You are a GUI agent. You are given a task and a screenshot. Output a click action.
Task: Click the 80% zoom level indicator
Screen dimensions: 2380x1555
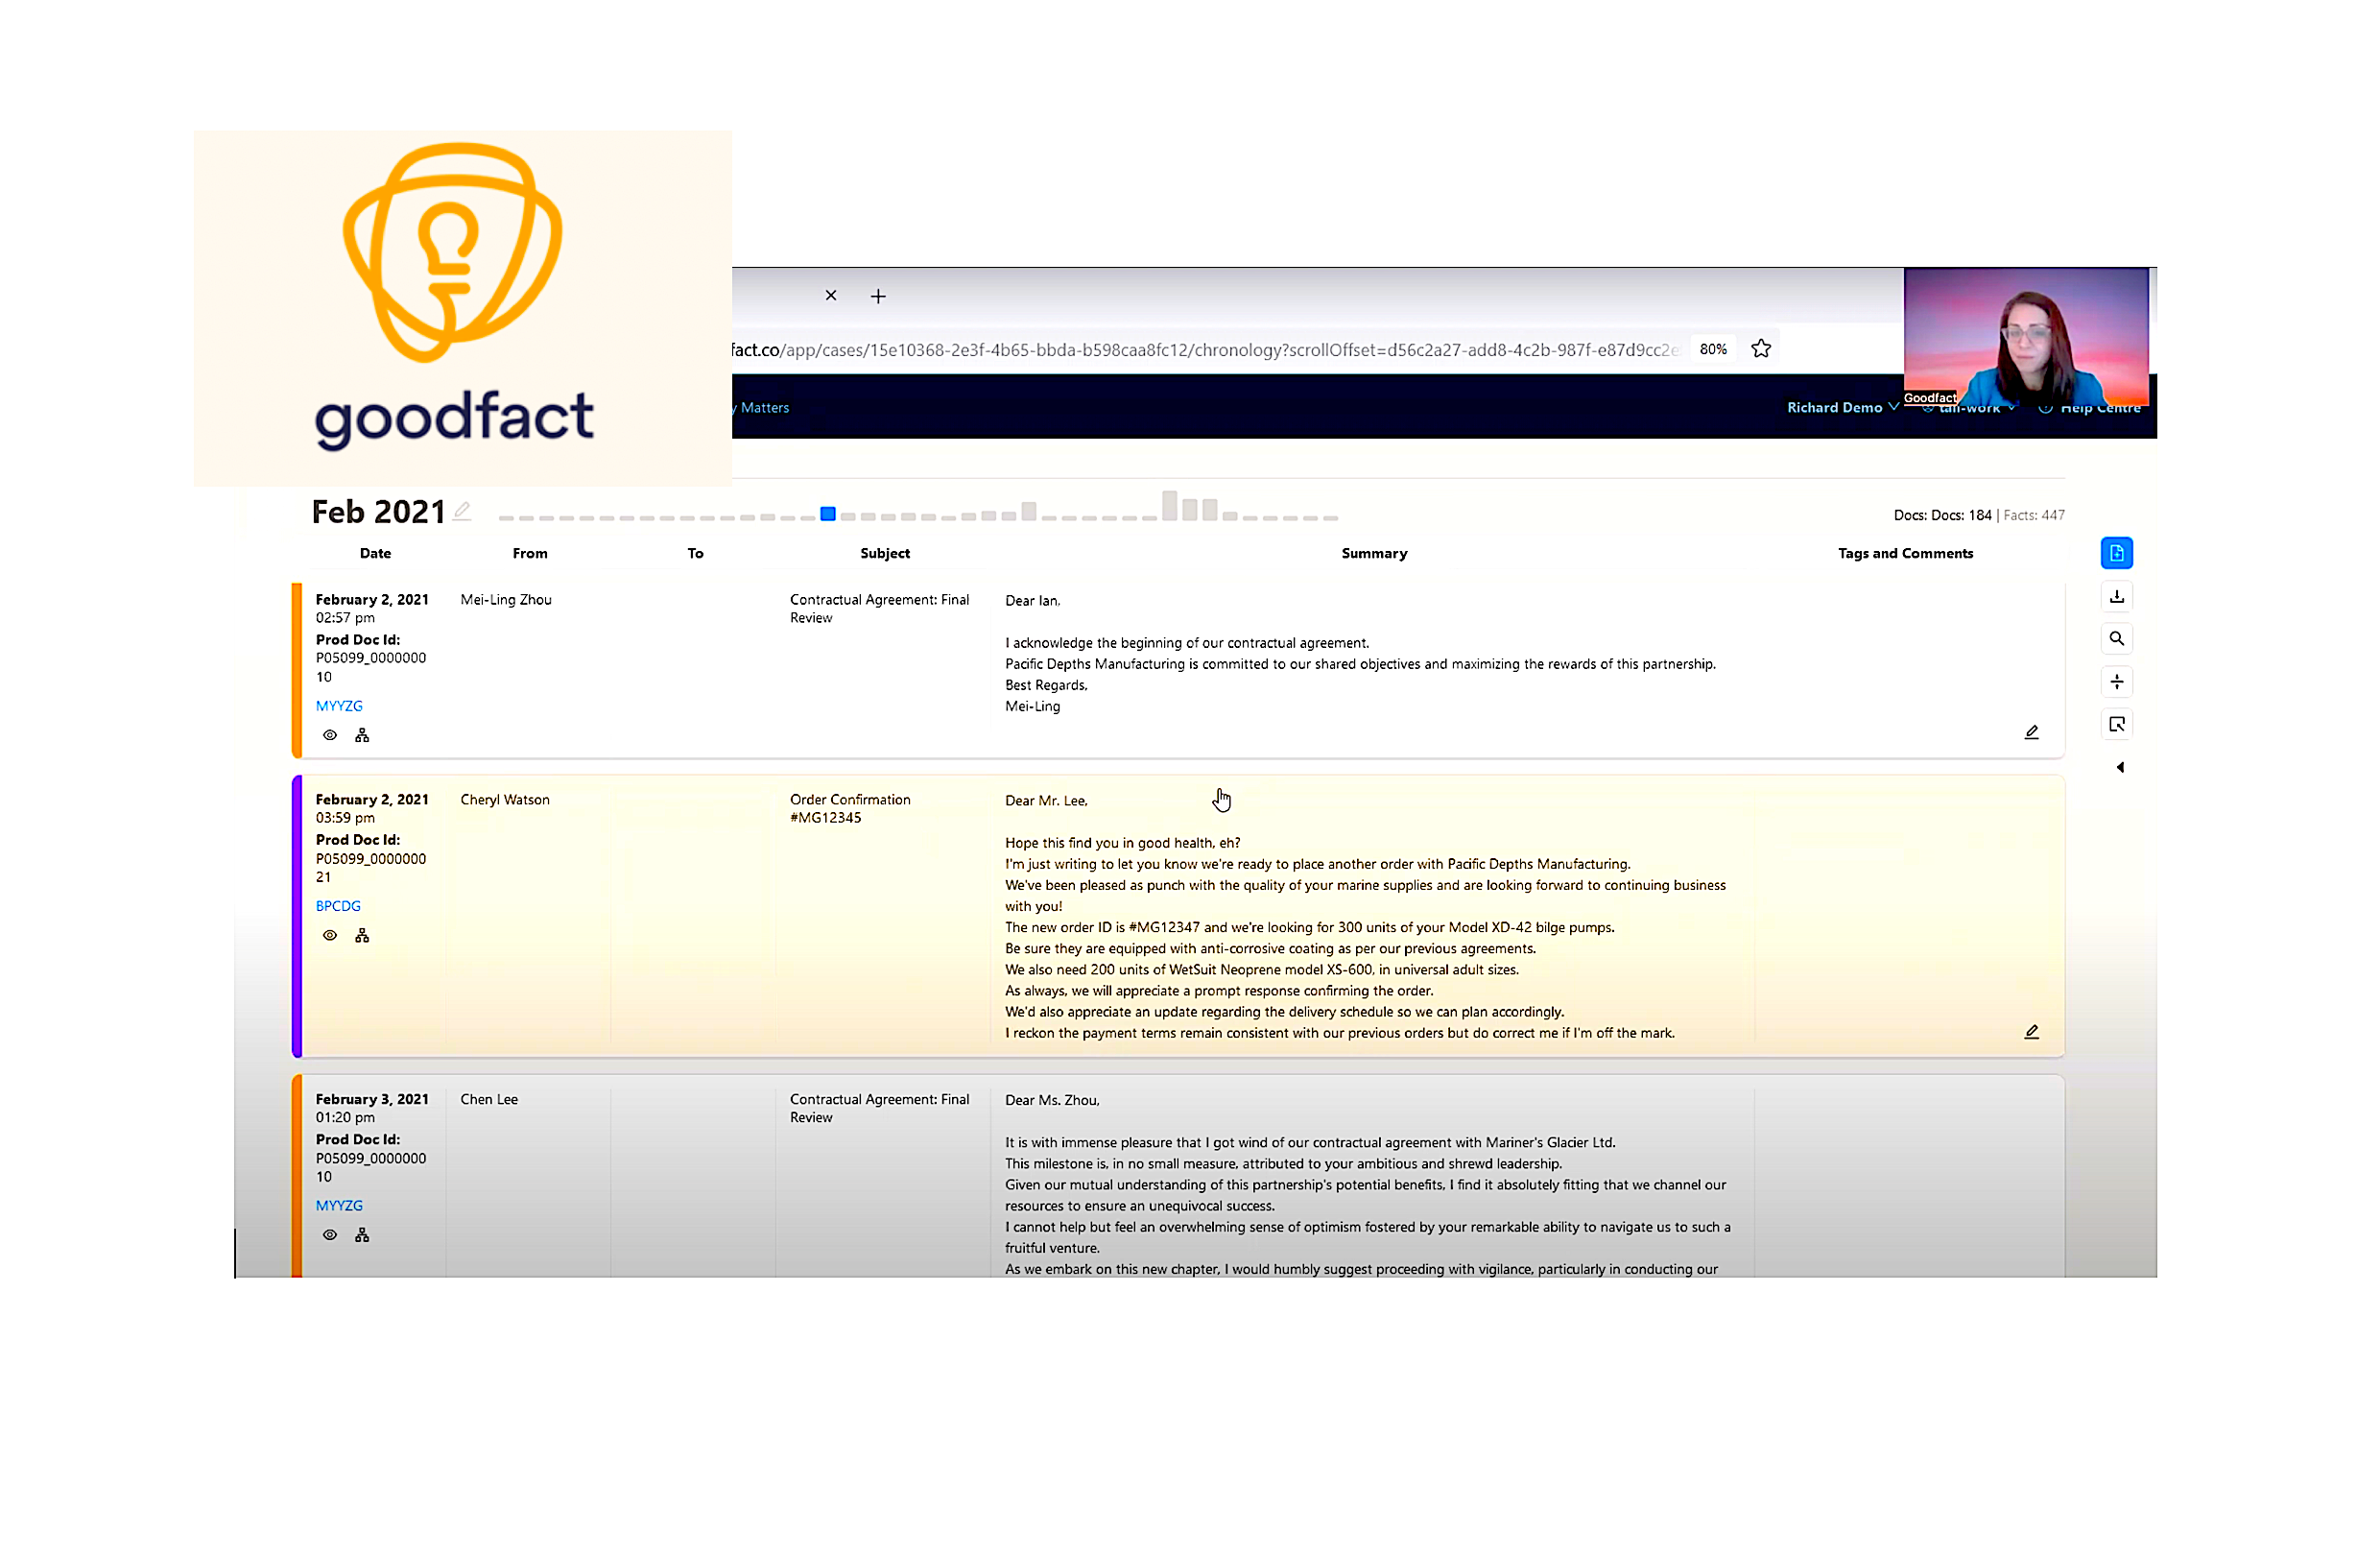tap(1713, 349)
